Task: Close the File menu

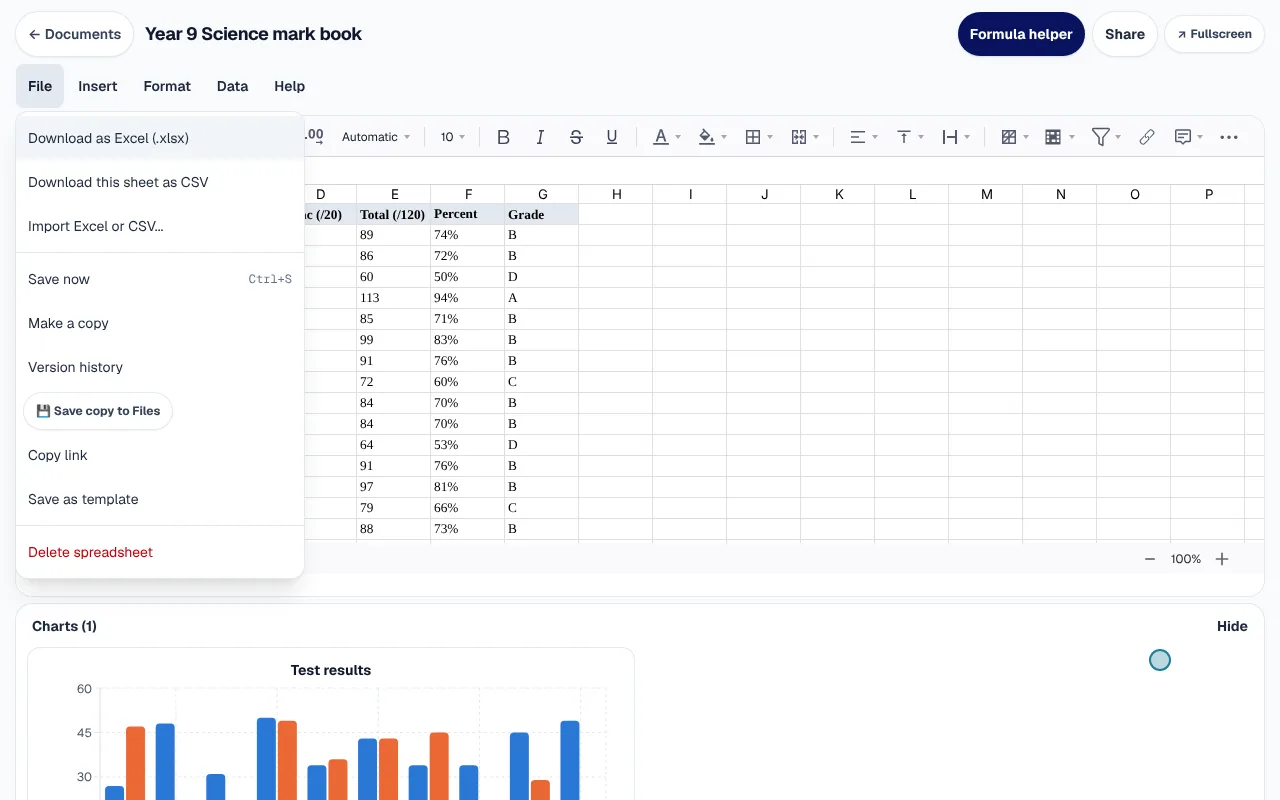Action: pyautogui.click(x=40, y=86)
